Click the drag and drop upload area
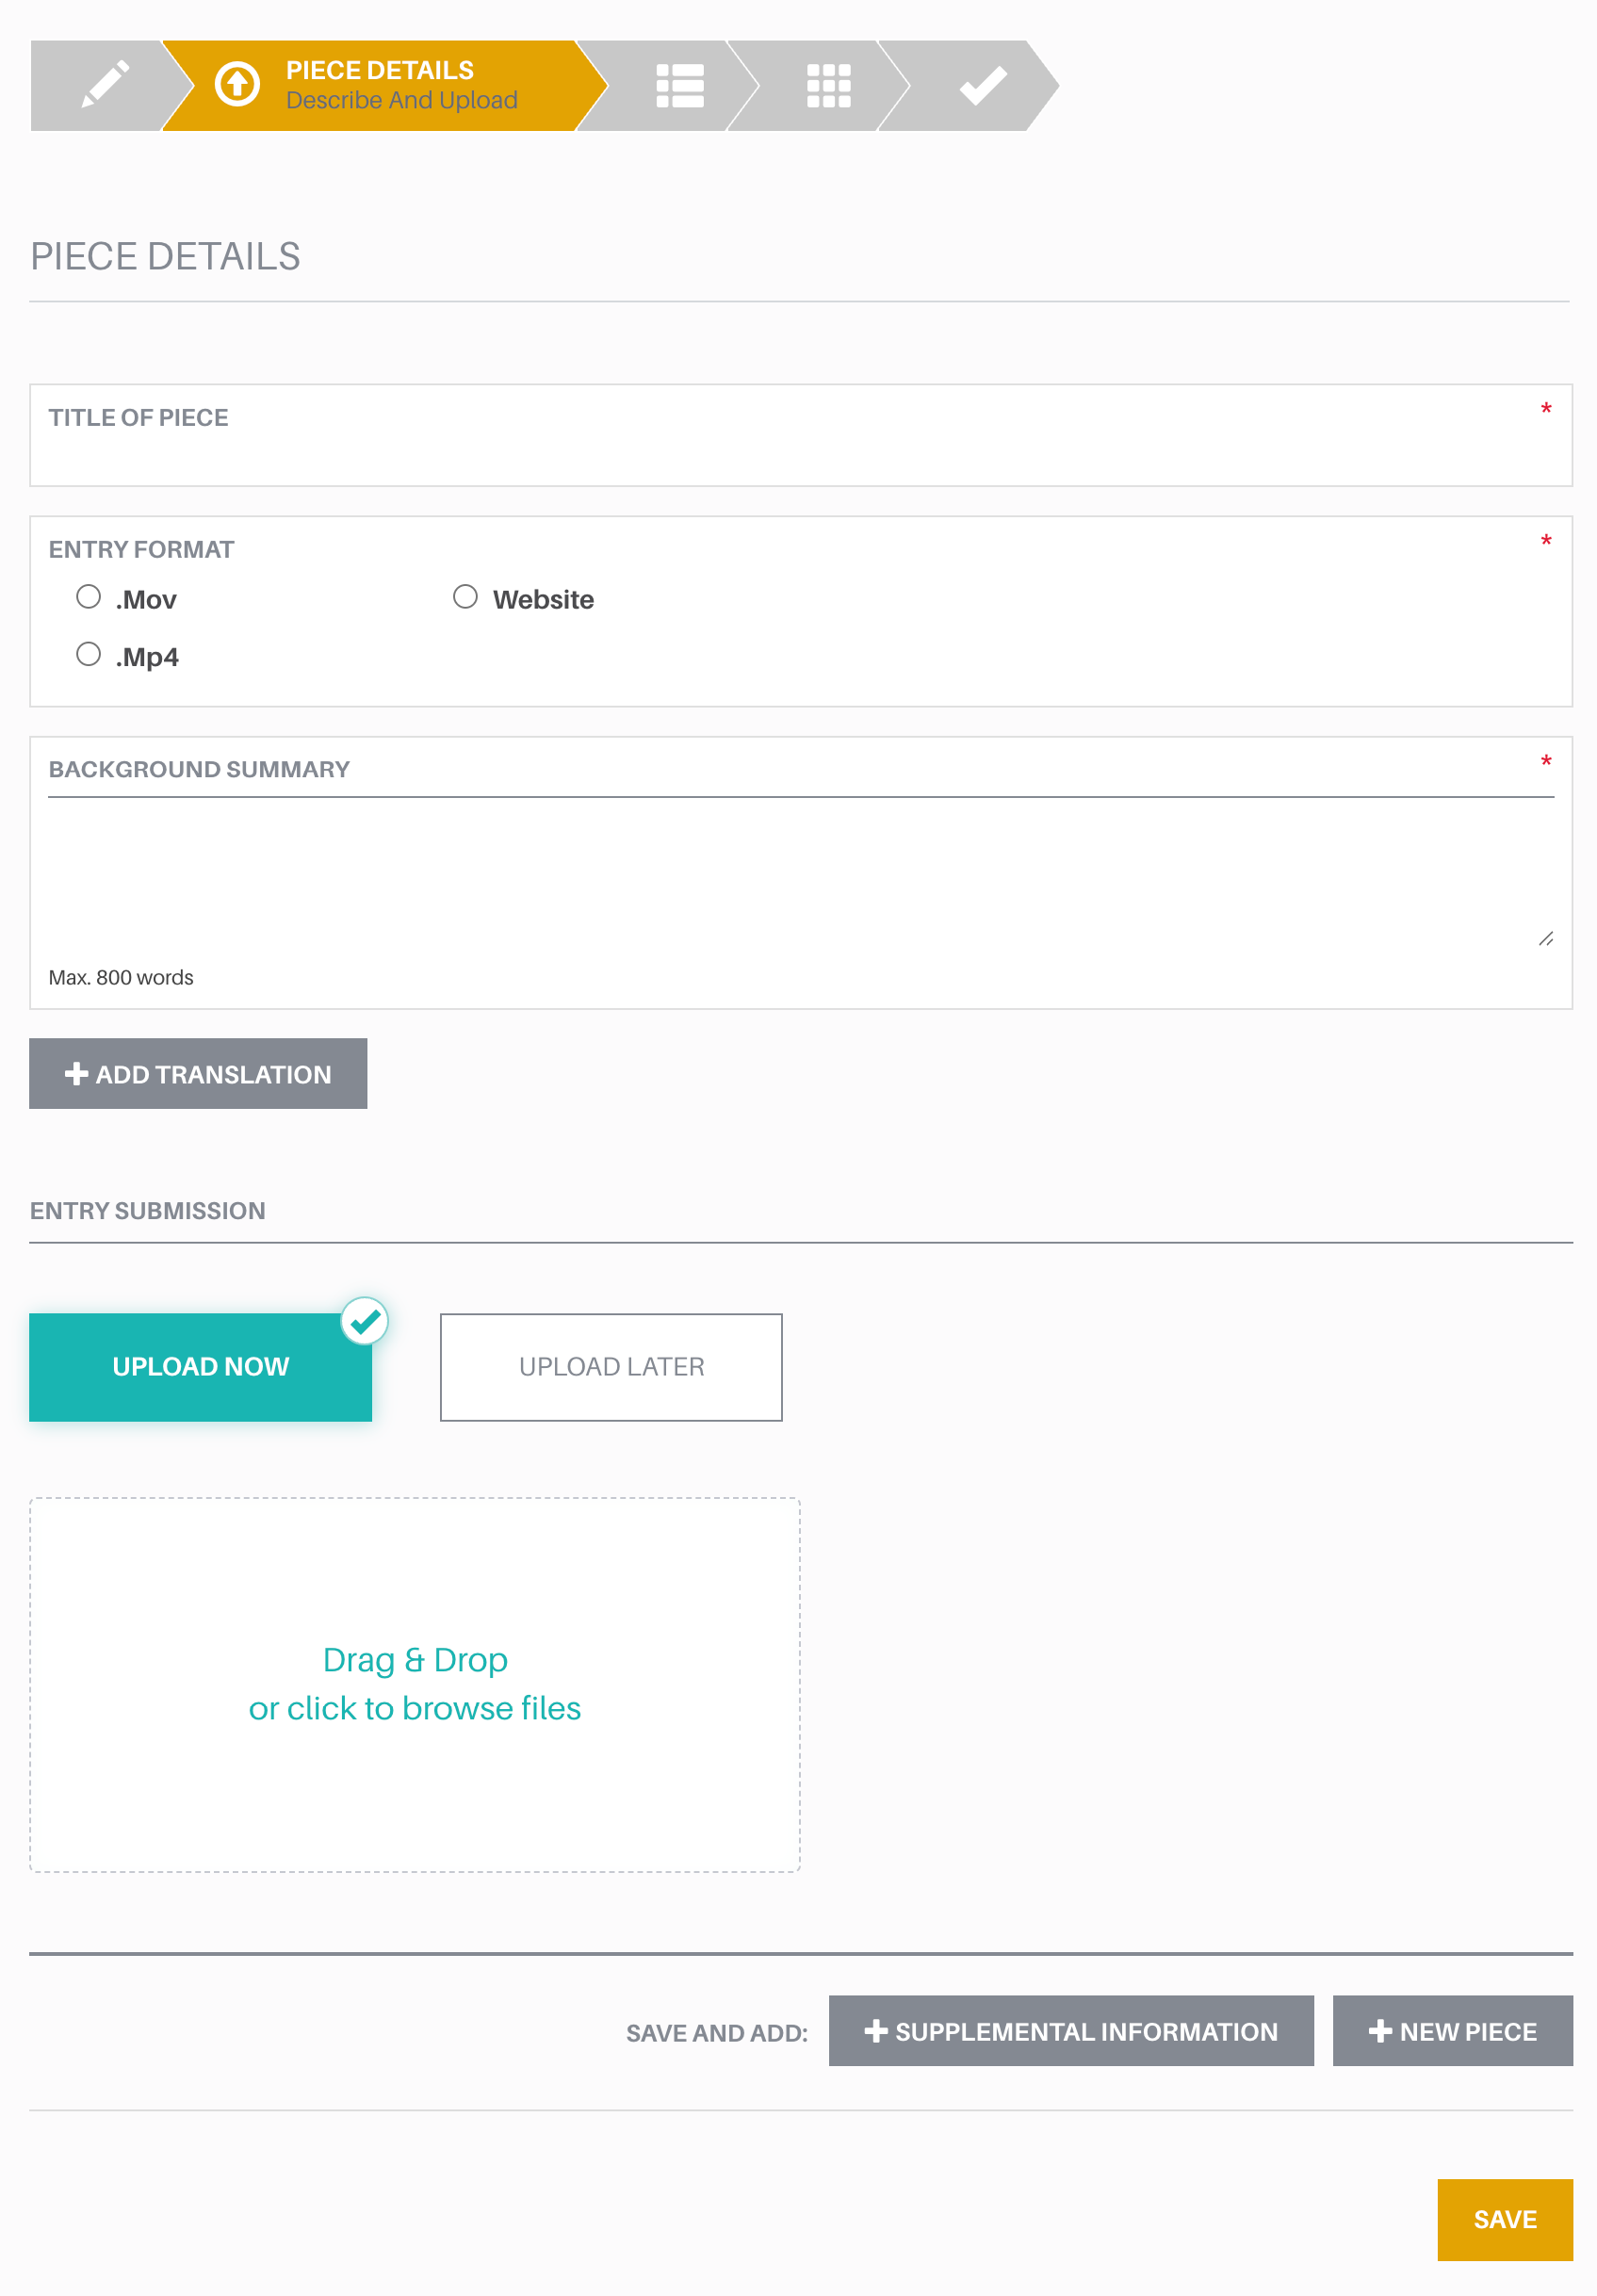1597x2296 pixels. click(x=414, y=1684)
